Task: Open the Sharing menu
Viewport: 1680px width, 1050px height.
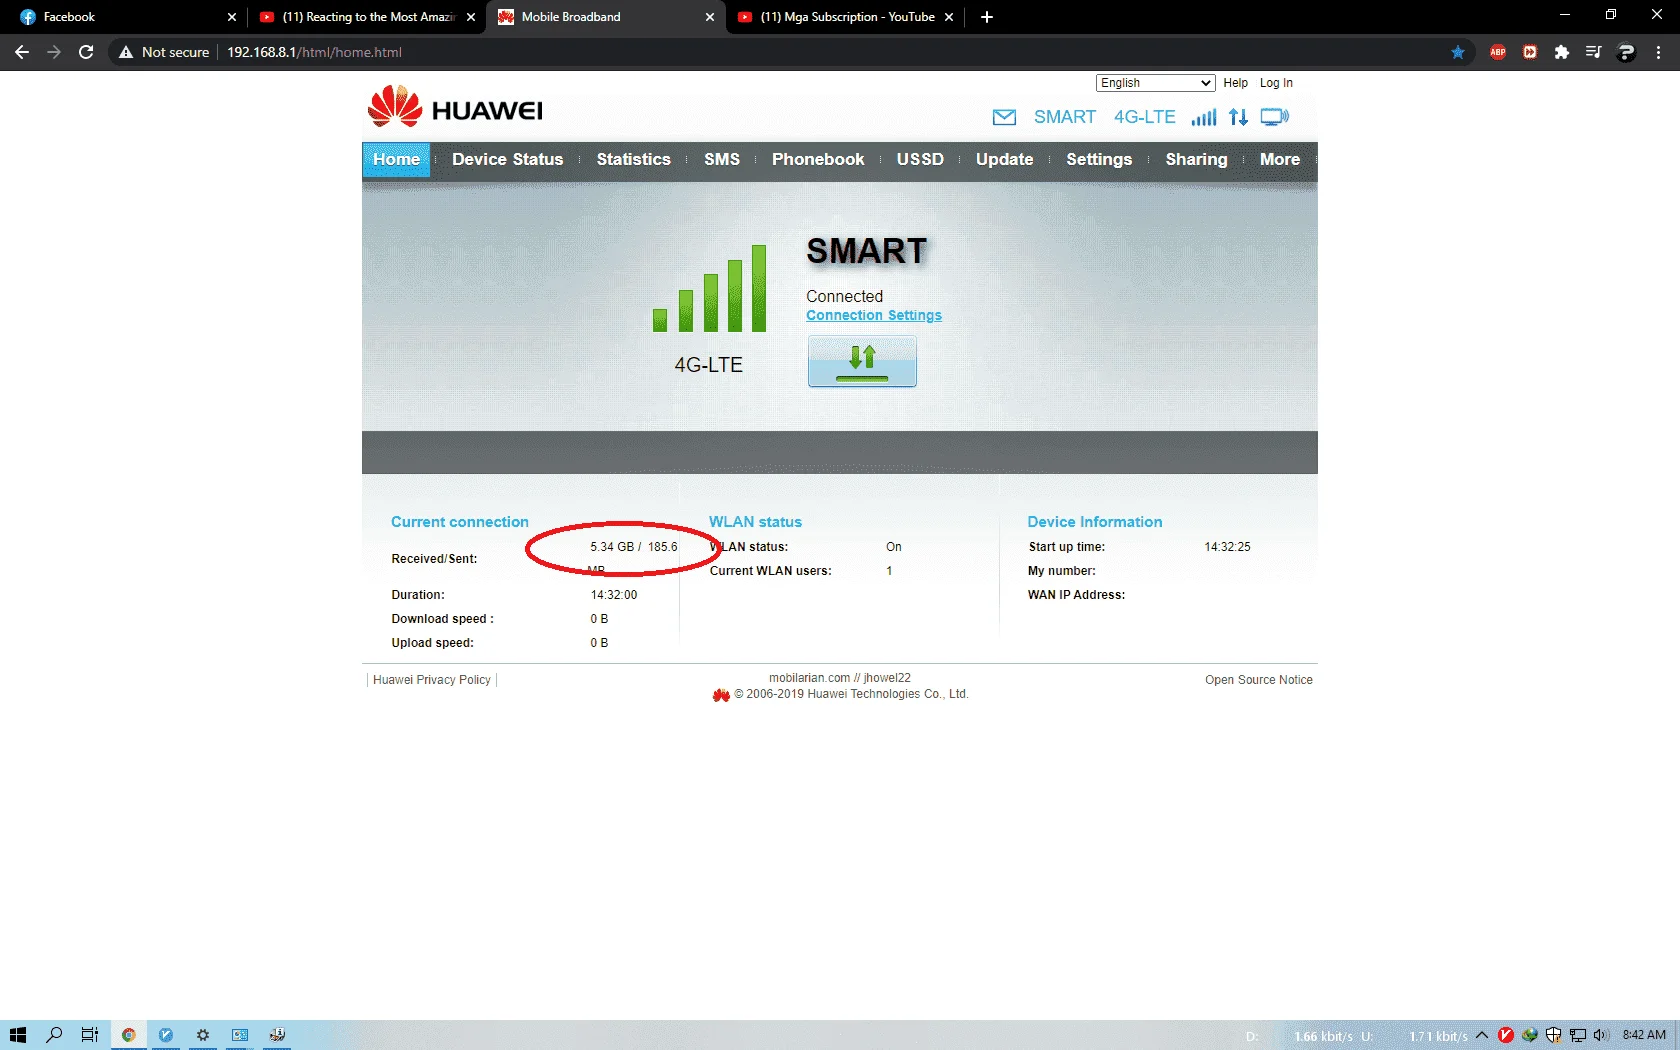Action: [1196, 159]
